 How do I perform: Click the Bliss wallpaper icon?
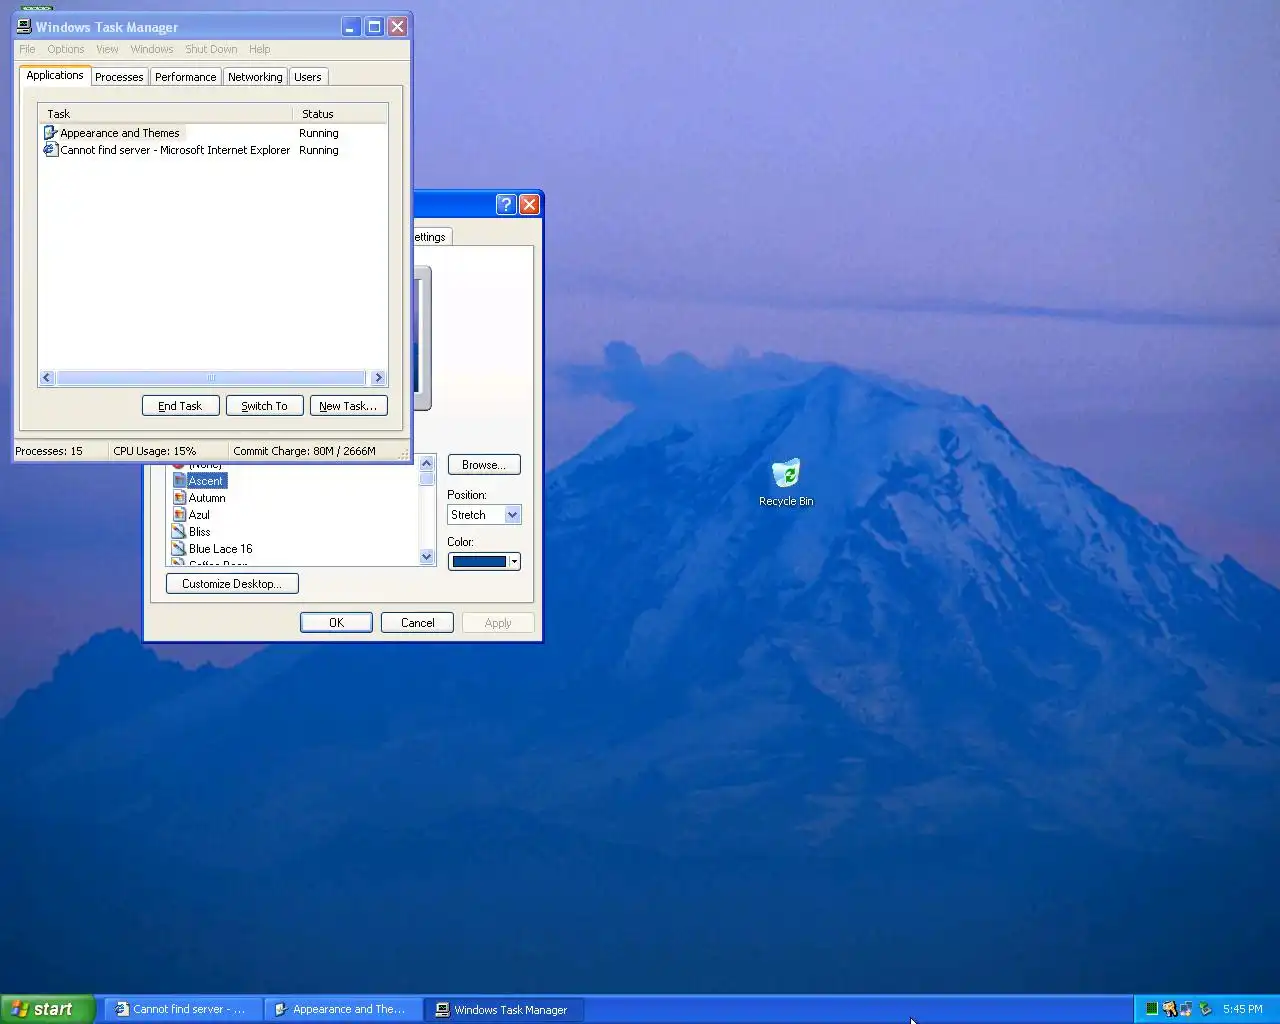pyautogui.click(x=179, y=532)
